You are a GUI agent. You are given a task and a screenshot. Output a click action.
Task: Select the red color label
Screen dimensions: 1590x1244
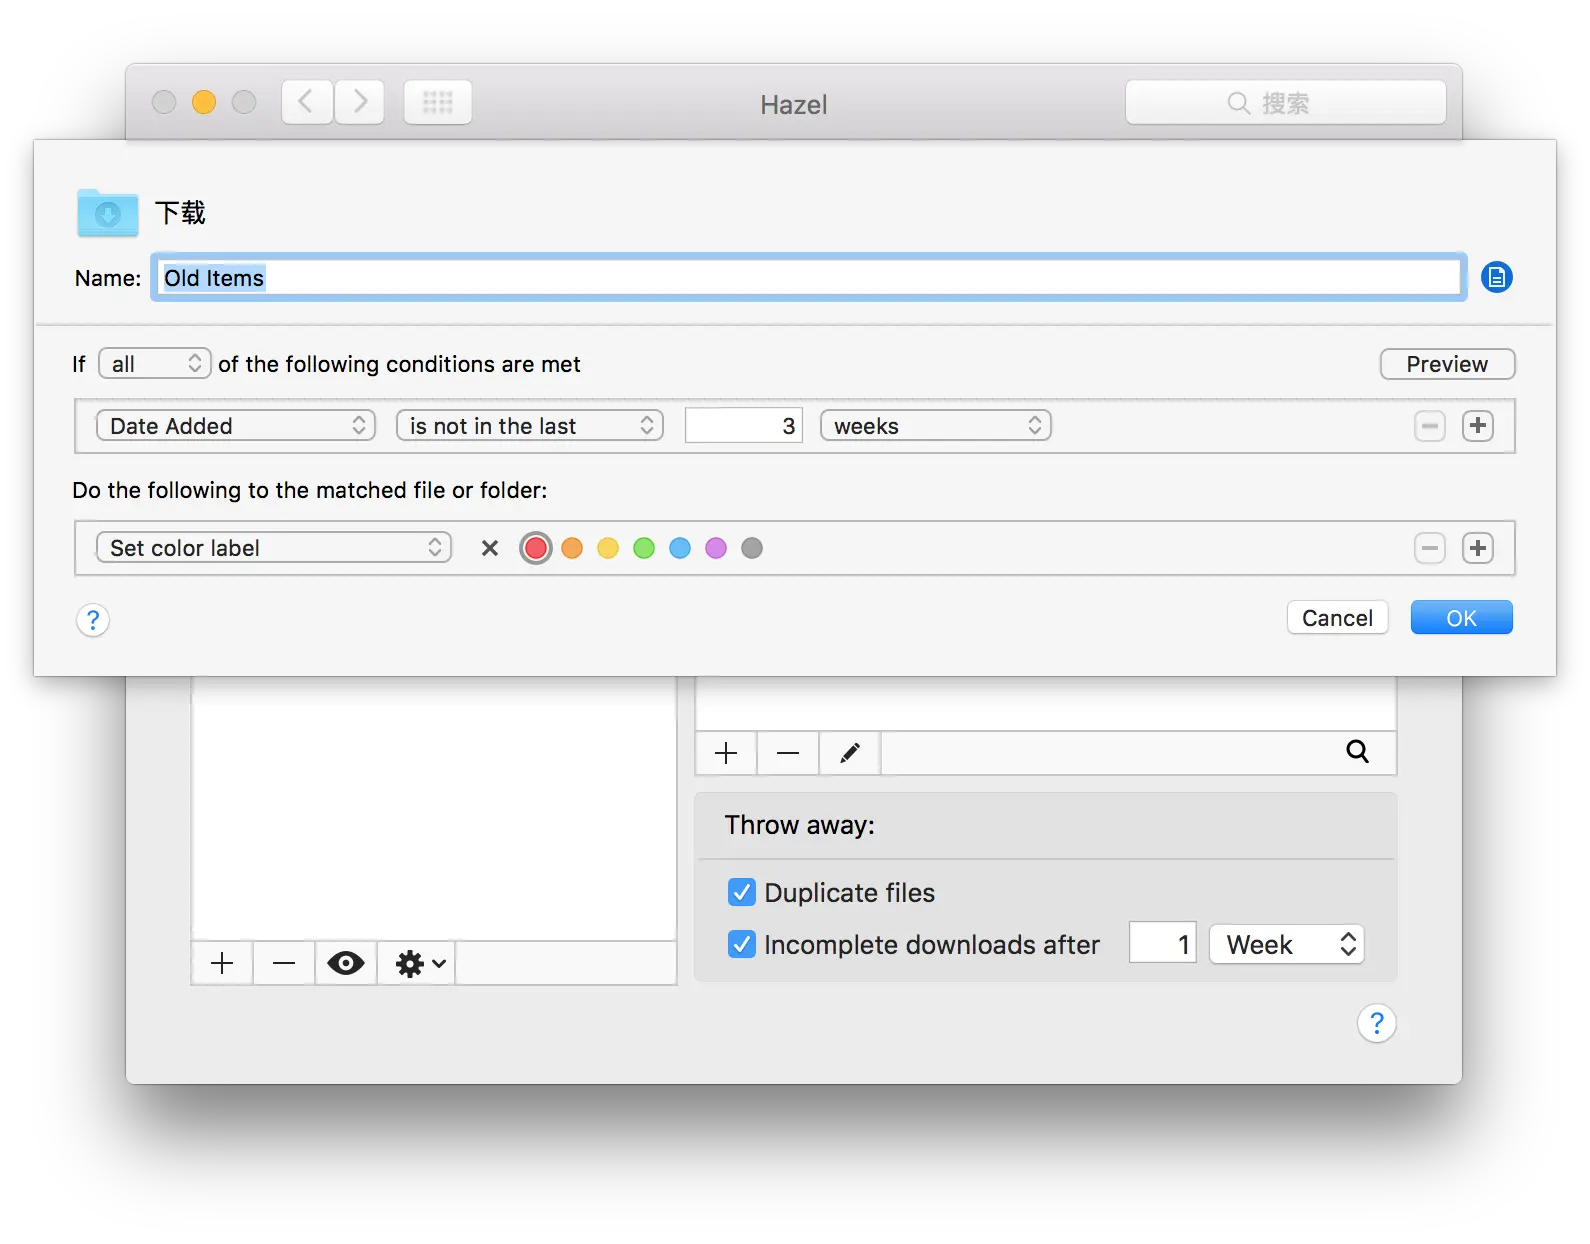[x=536, y=548]
